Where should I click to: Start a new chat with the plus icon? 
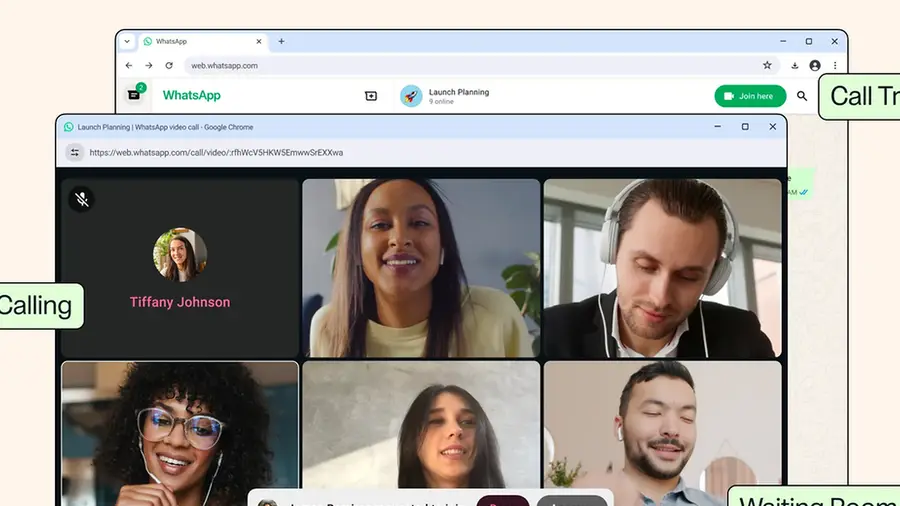point(371,96)
